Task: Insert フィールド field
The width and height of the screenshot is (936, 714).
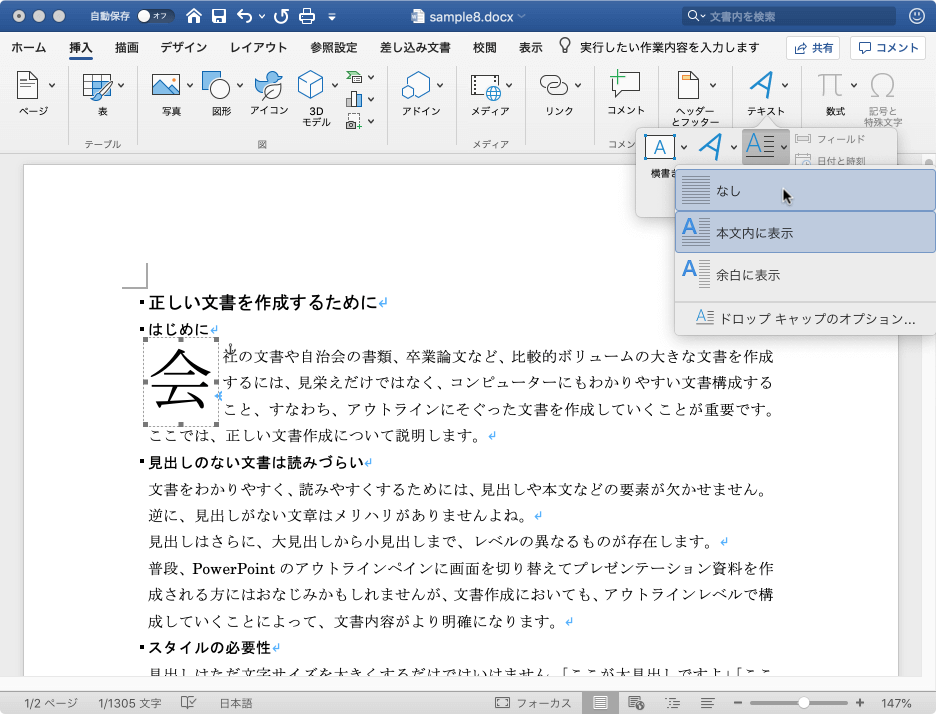Action: [830, 139]
